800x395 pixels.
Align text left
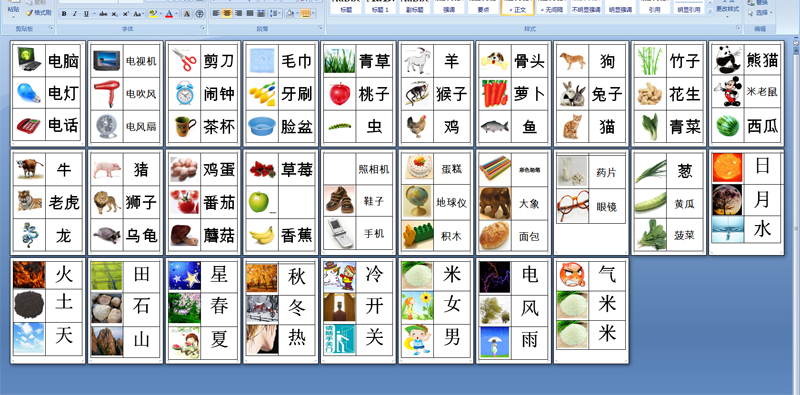click(x=216, y=13)
